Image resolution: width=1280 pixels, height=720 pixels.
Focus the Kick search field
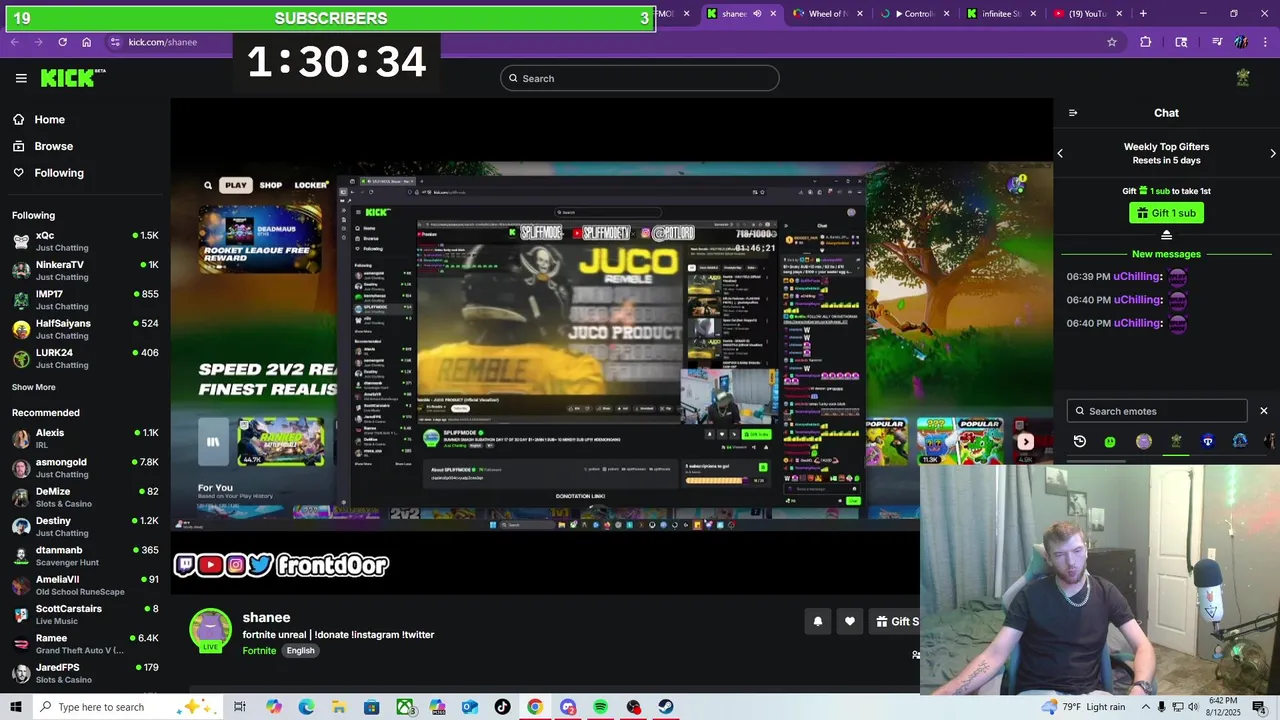pos(640,78)
